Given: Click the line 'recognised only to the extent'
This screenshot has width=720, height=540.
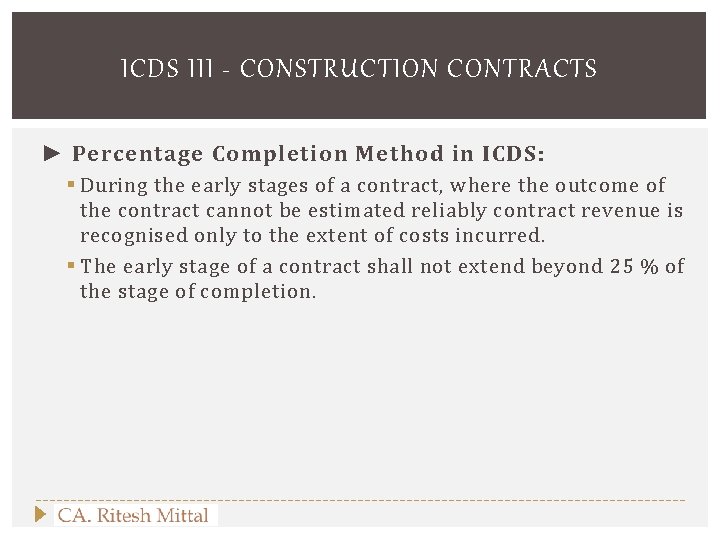Looking at the screenshot, I should point(312,236).
